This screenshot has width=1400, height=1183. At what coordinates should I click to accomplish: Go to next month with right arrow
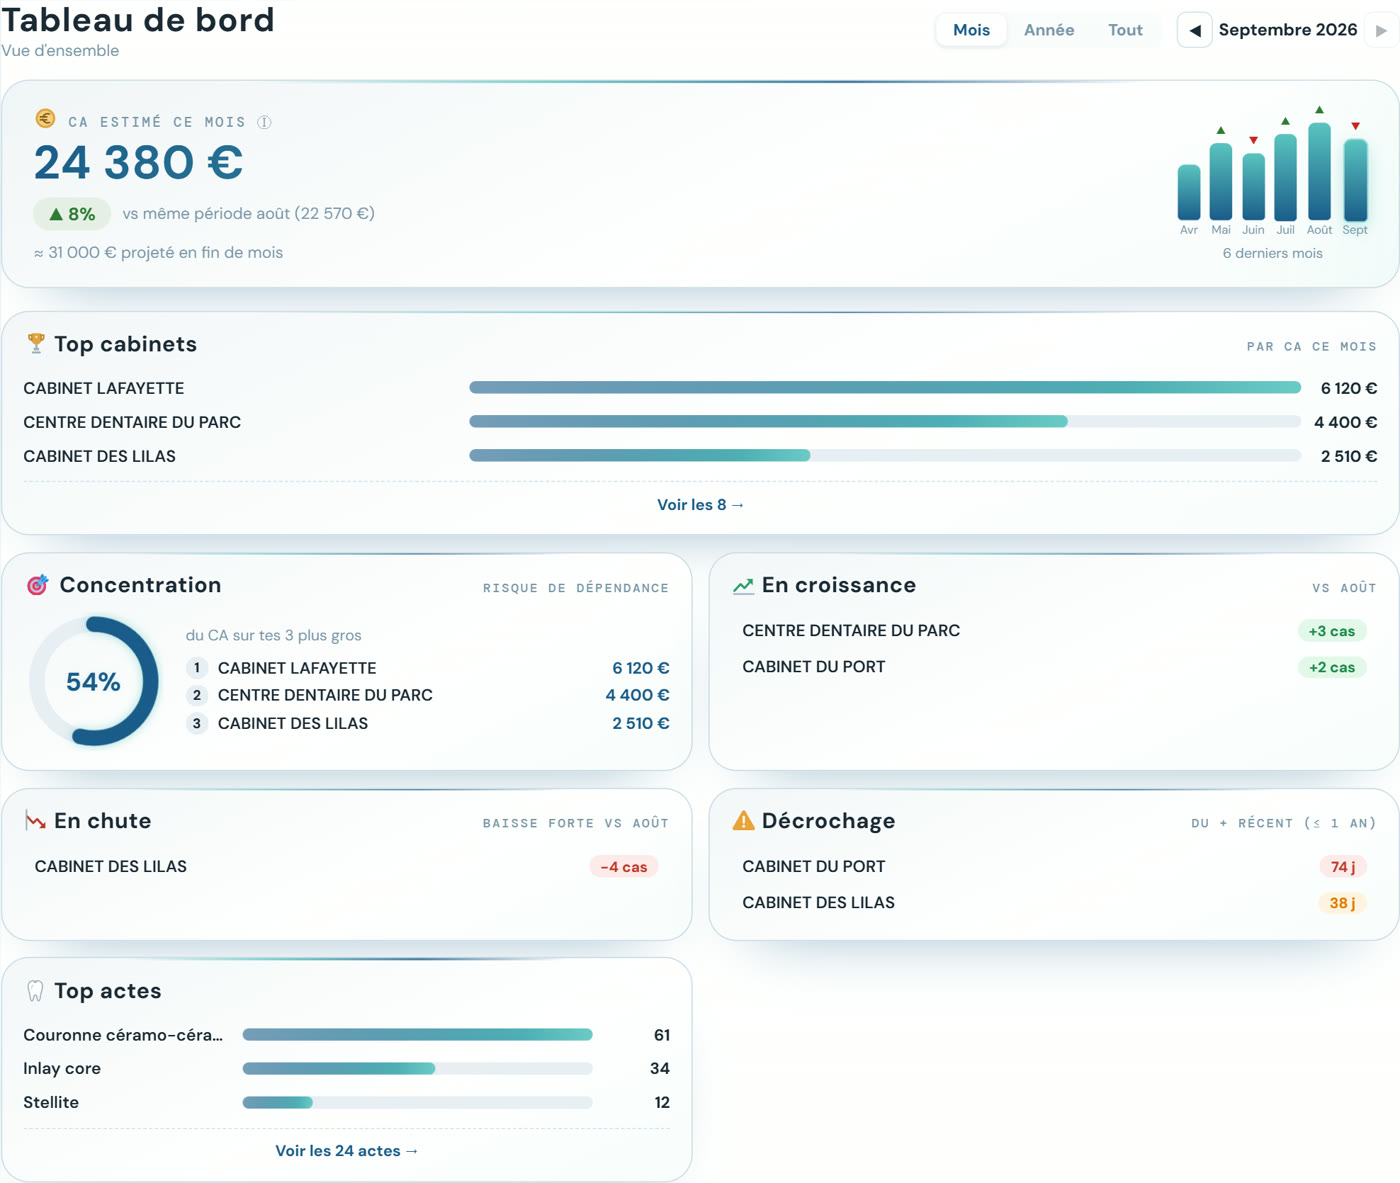[1381, 30]
